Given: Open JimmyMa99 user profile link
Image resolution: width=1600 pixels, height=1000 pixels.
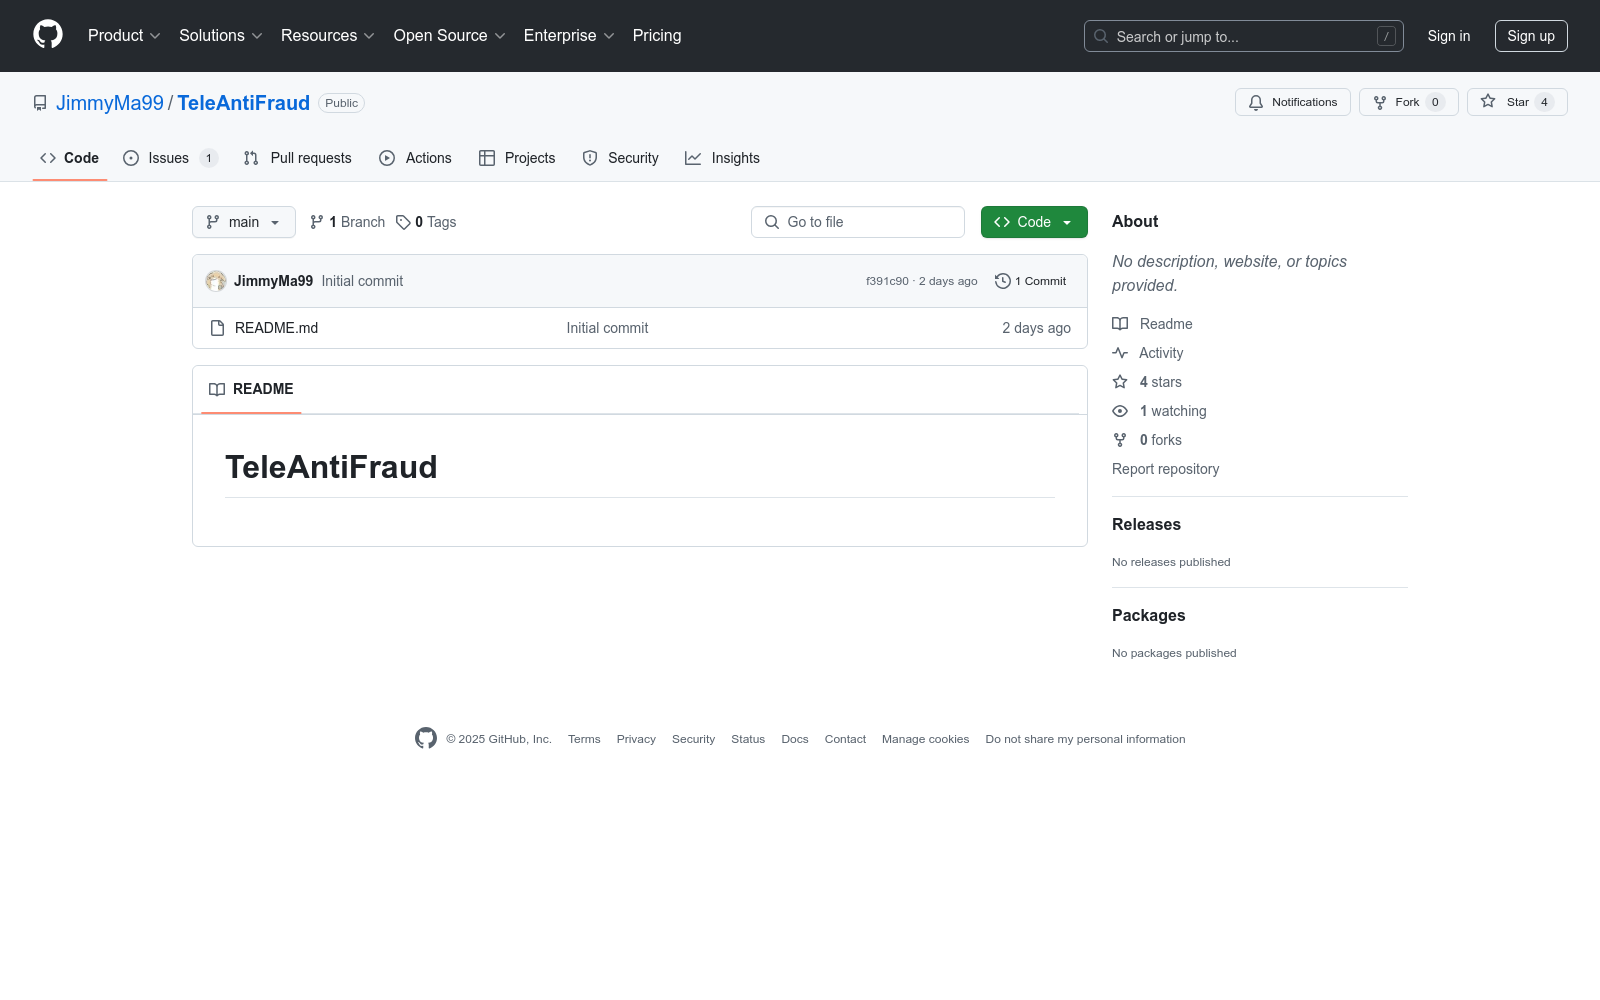Looking at the screenshot, I should 110,103.
